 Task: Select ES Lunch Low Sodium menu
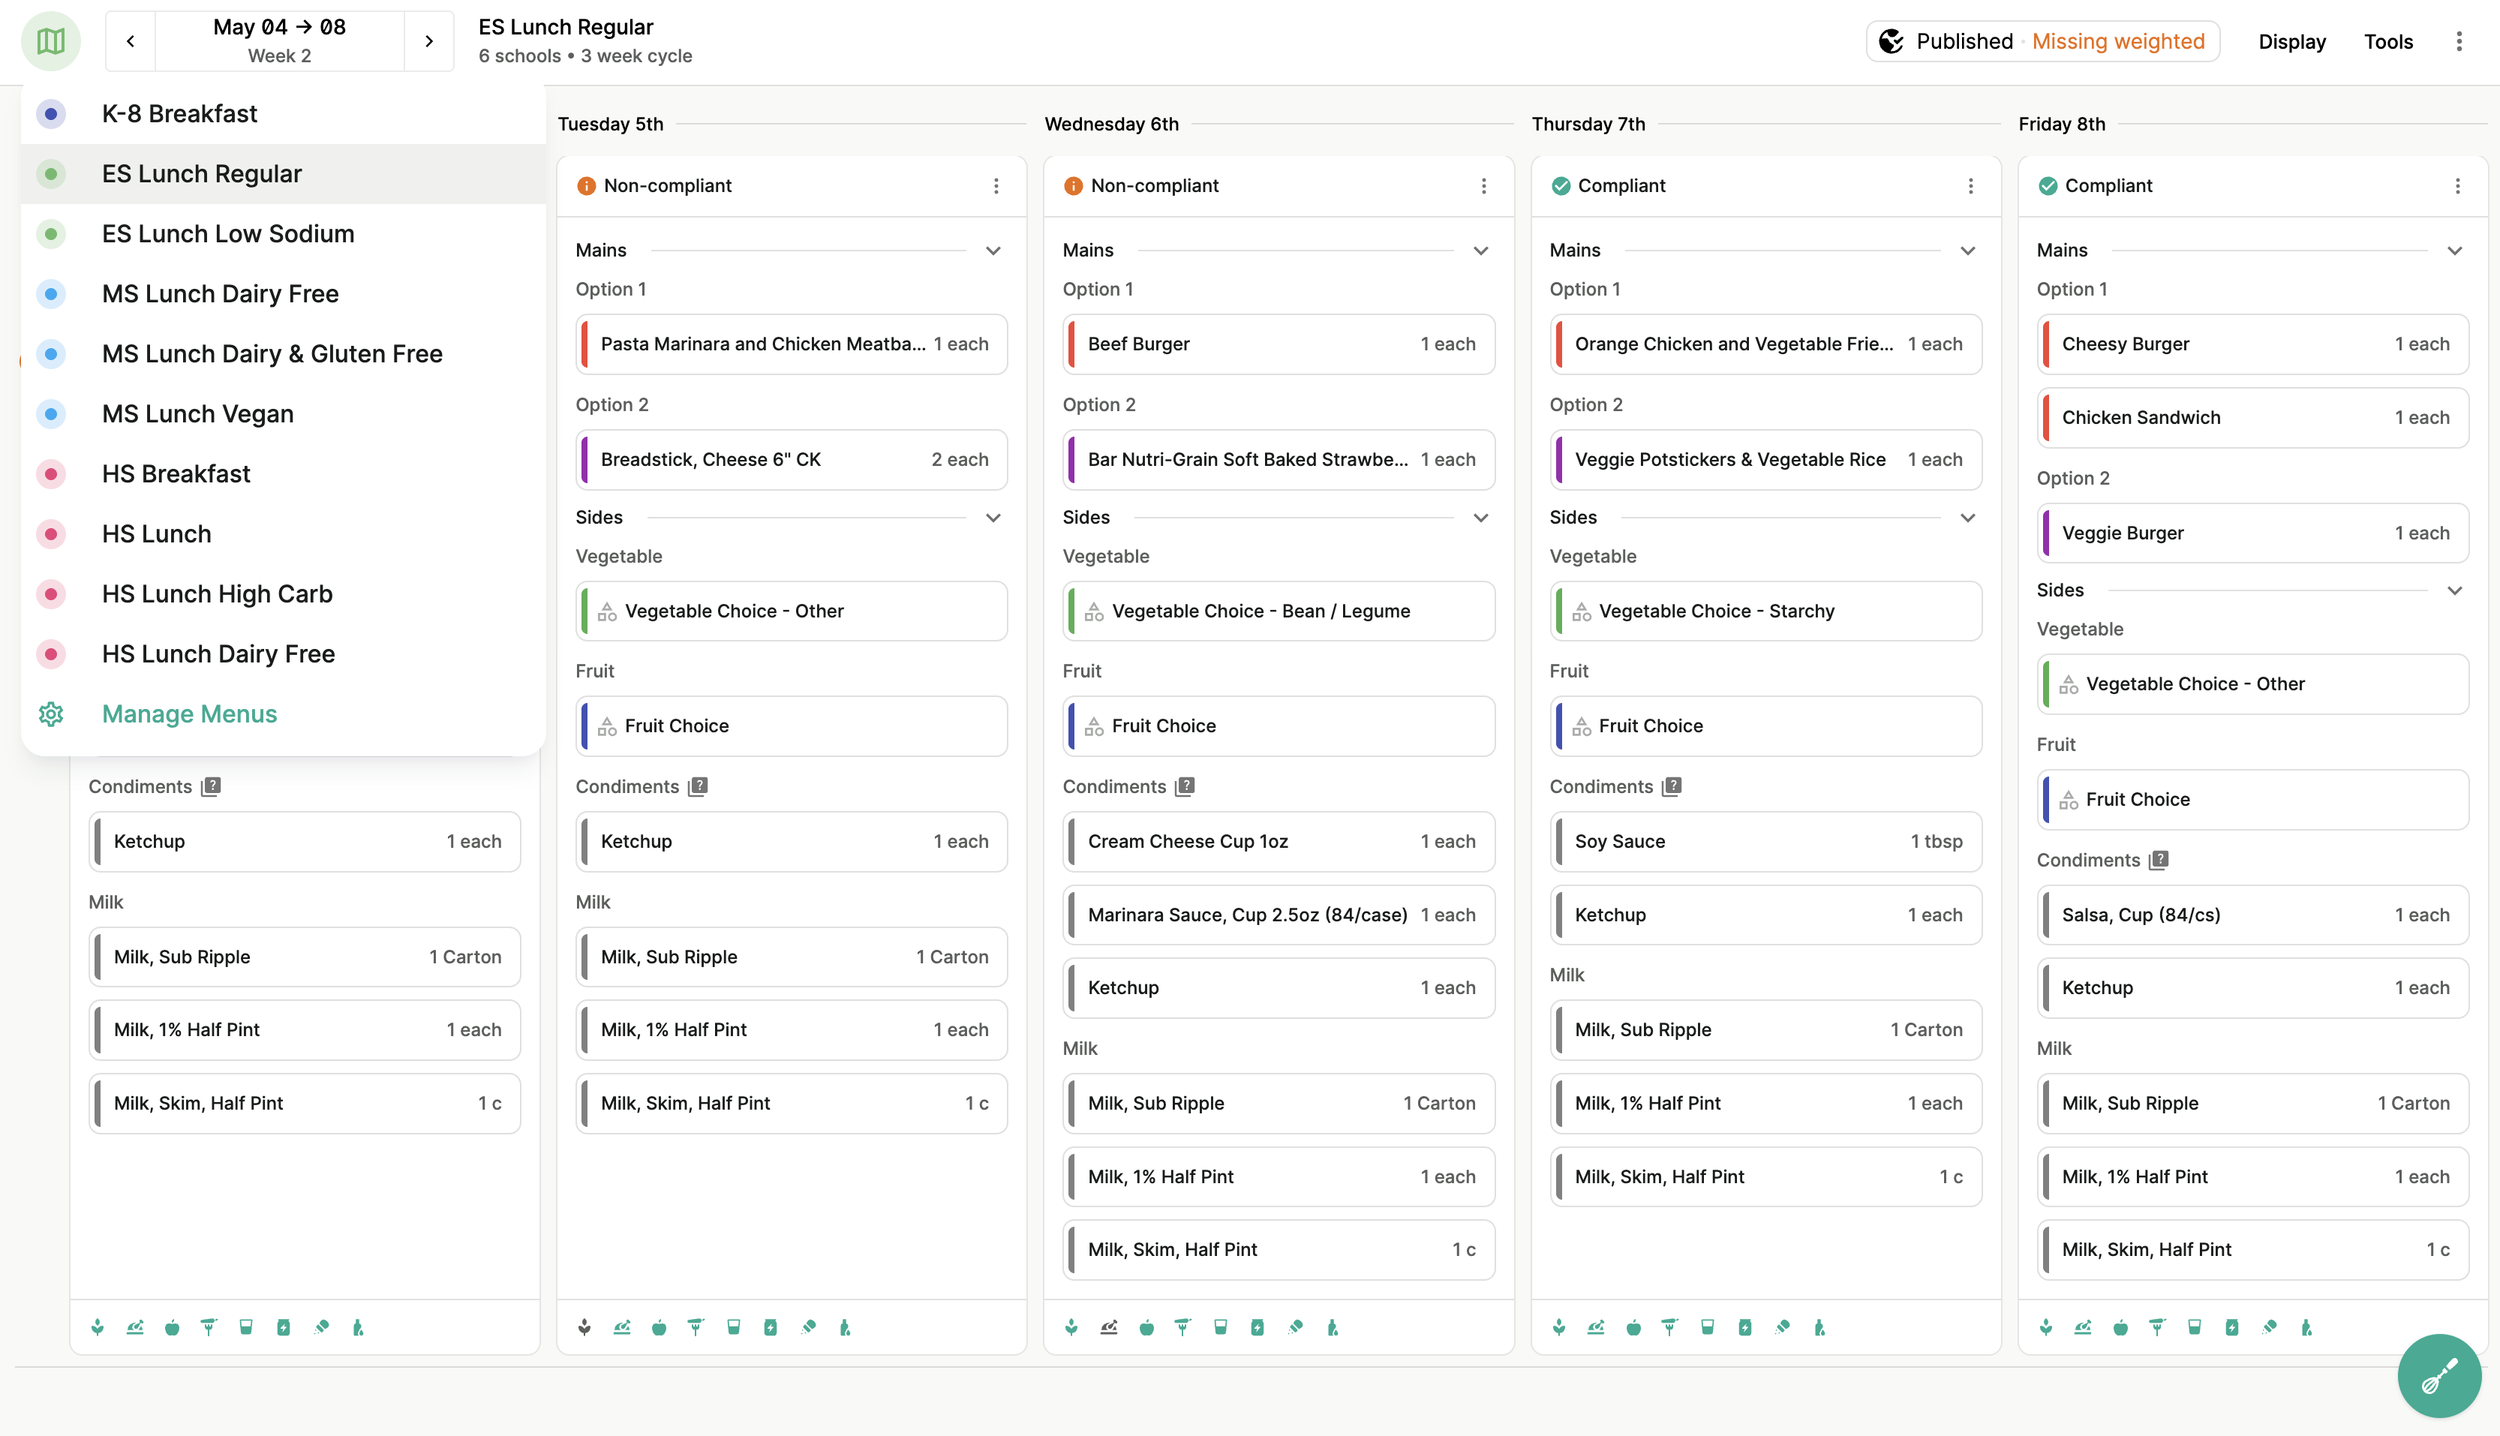point(283,234)
